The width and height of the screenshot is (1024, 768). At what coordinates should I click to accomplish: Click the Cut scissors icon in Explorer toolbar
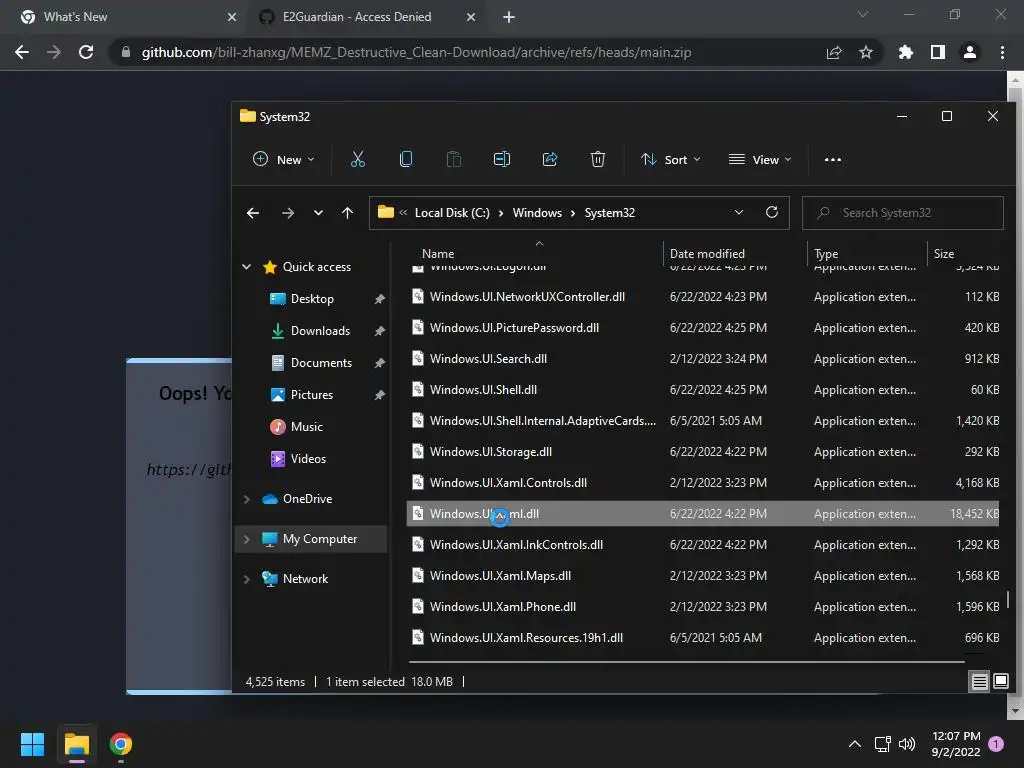(357, 159)
